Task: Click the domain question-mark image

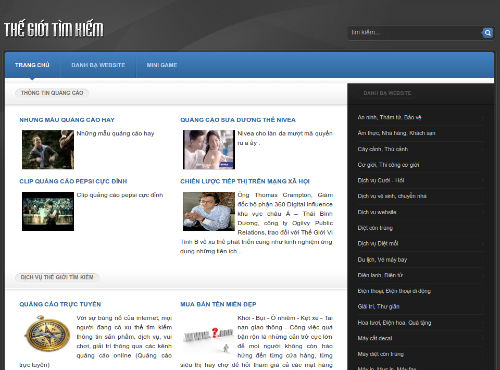Action: pos(209,336)
